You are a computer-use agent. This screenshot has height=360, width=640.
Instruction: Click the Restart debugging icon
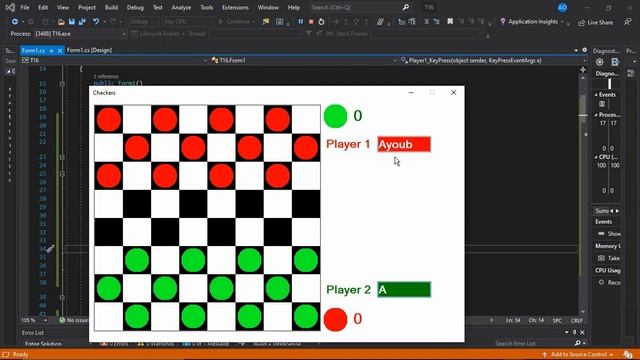321,22
